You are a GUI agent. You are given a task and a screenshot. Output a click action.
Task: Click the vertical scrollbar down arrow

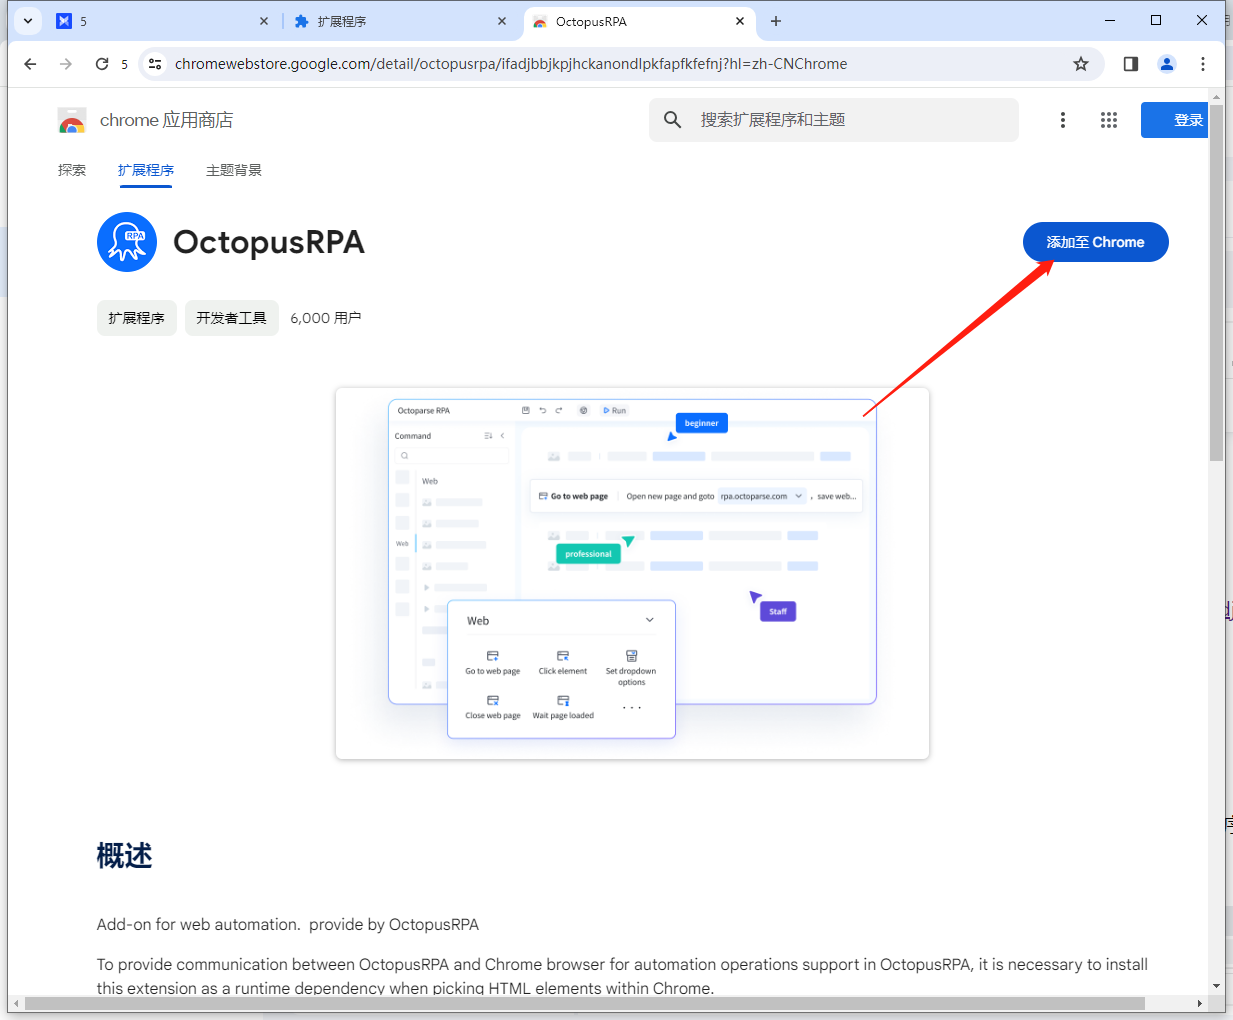click(1217, 984)
